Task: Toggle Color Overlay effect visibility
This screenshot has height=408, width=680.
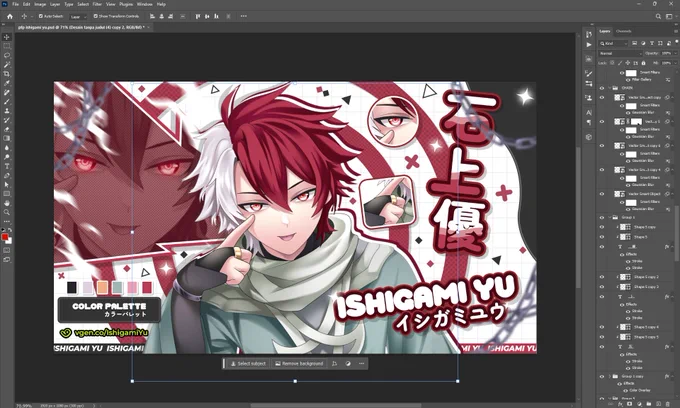Action: pyautogui.click(x=625, y=390)
